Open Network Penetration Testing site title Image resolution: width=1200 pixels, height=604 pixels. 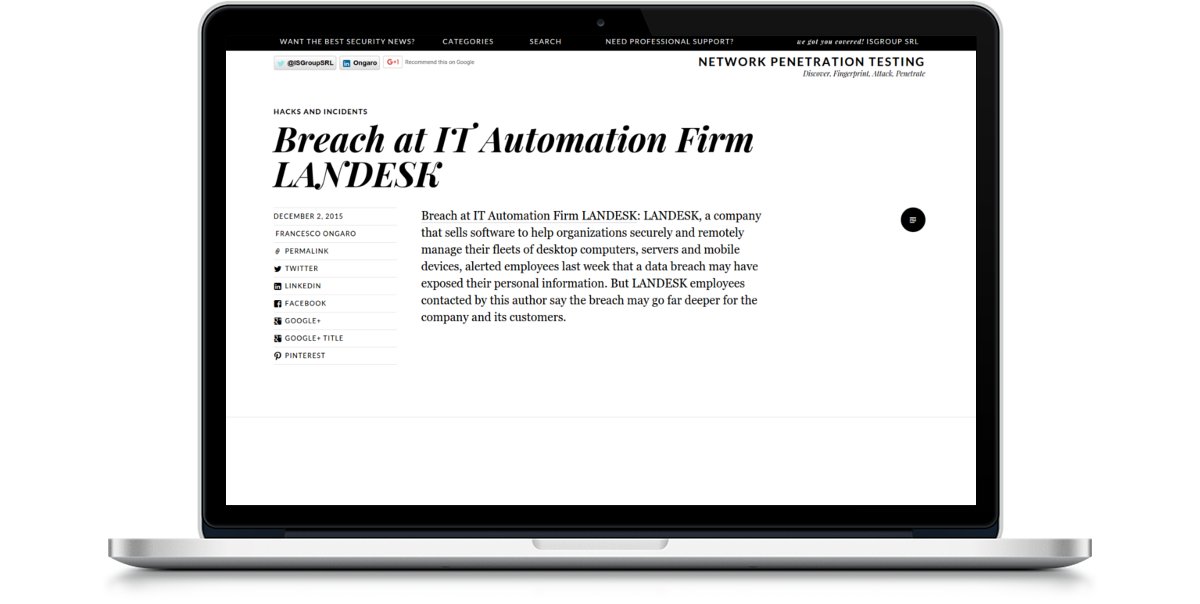point(811,62)
